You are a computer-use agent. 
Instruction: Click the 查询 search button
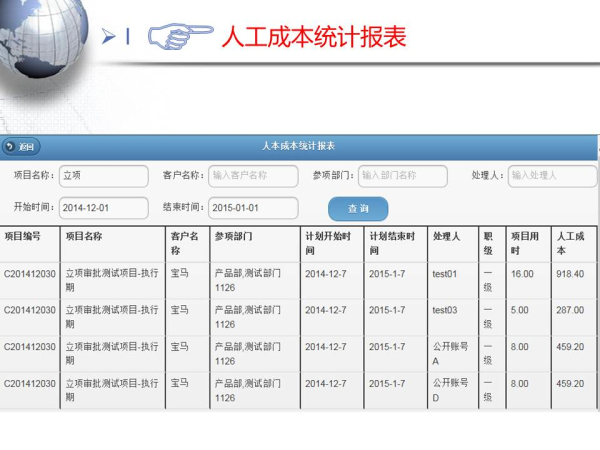(x=358, y=209)
